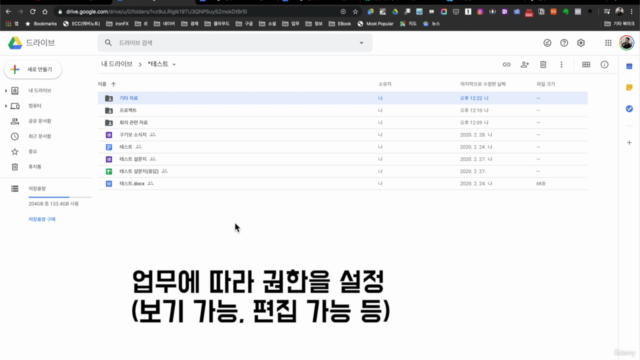
Task: Switch to grid view layout icon
Action: tap(586, 64)
